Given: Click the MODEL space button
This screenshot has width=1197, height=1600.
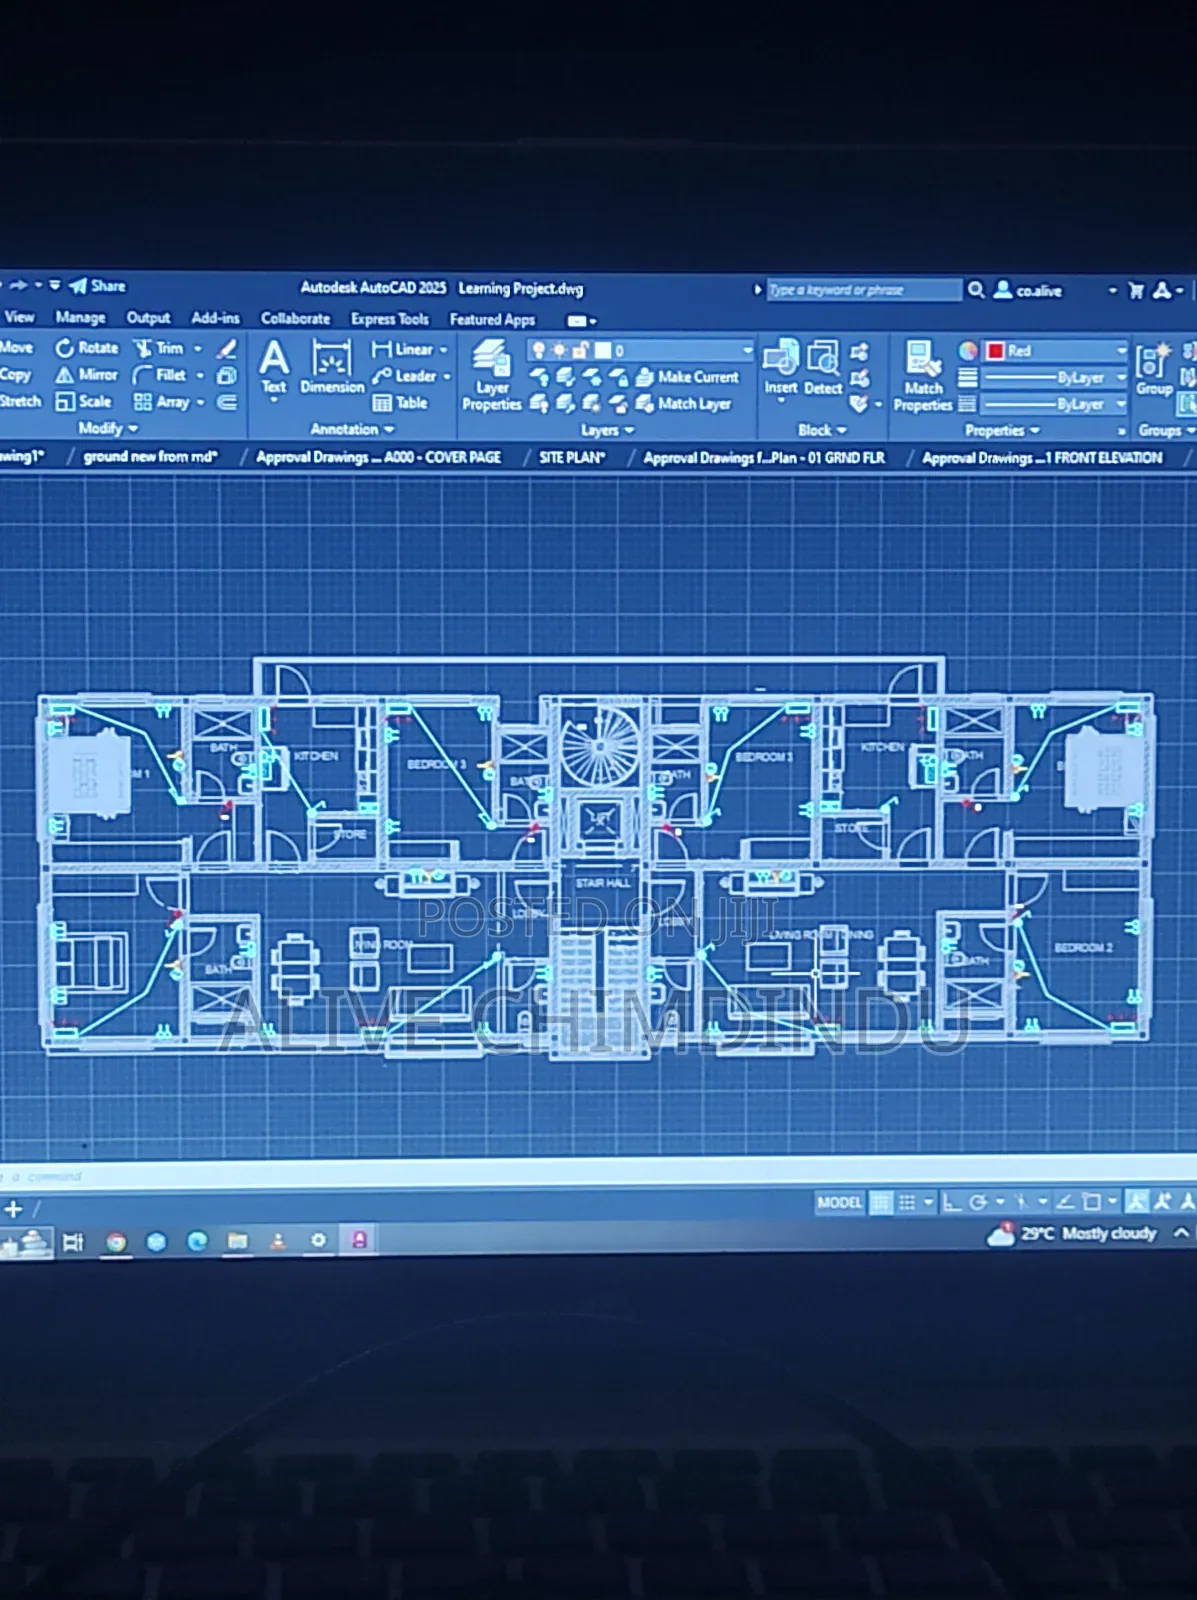Looking at the screenshot, I should [x=839, y=1202].
